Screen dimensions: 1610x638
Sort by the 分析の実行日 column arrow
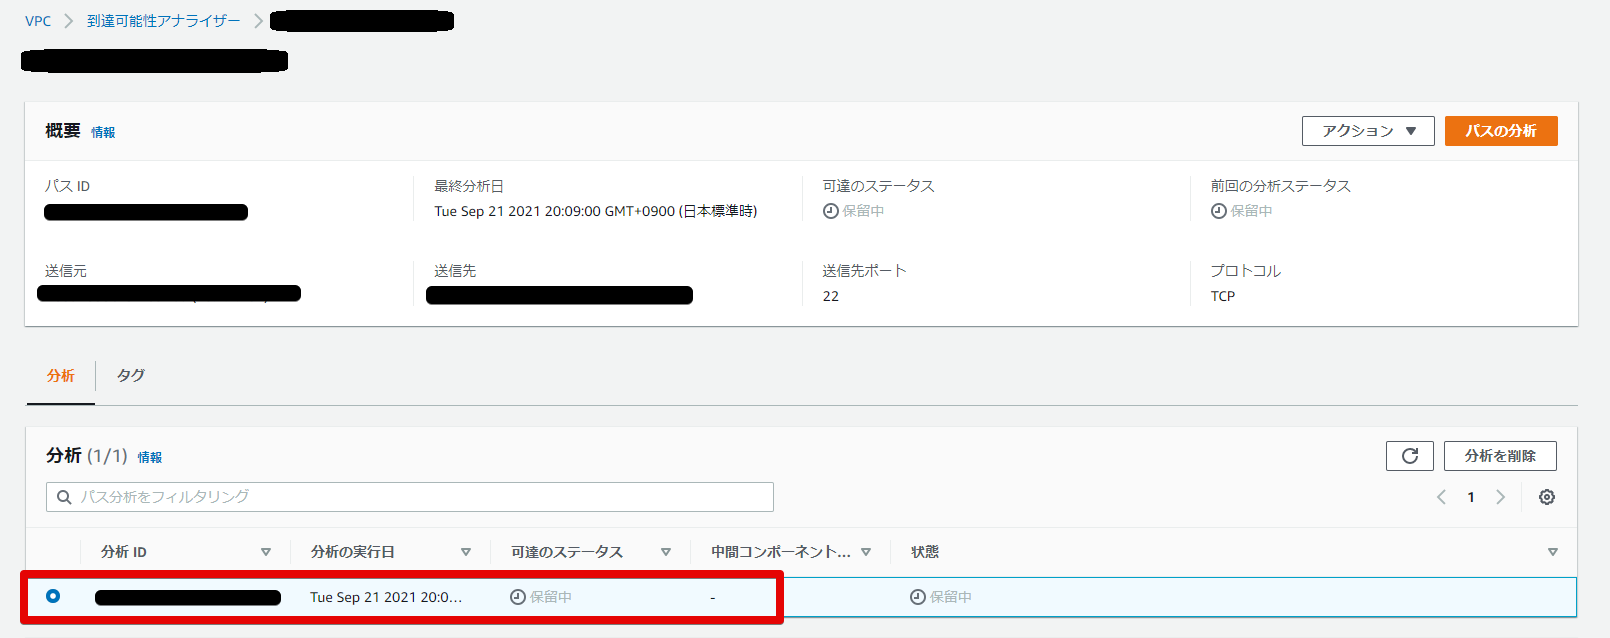click(x=466, y=552)
